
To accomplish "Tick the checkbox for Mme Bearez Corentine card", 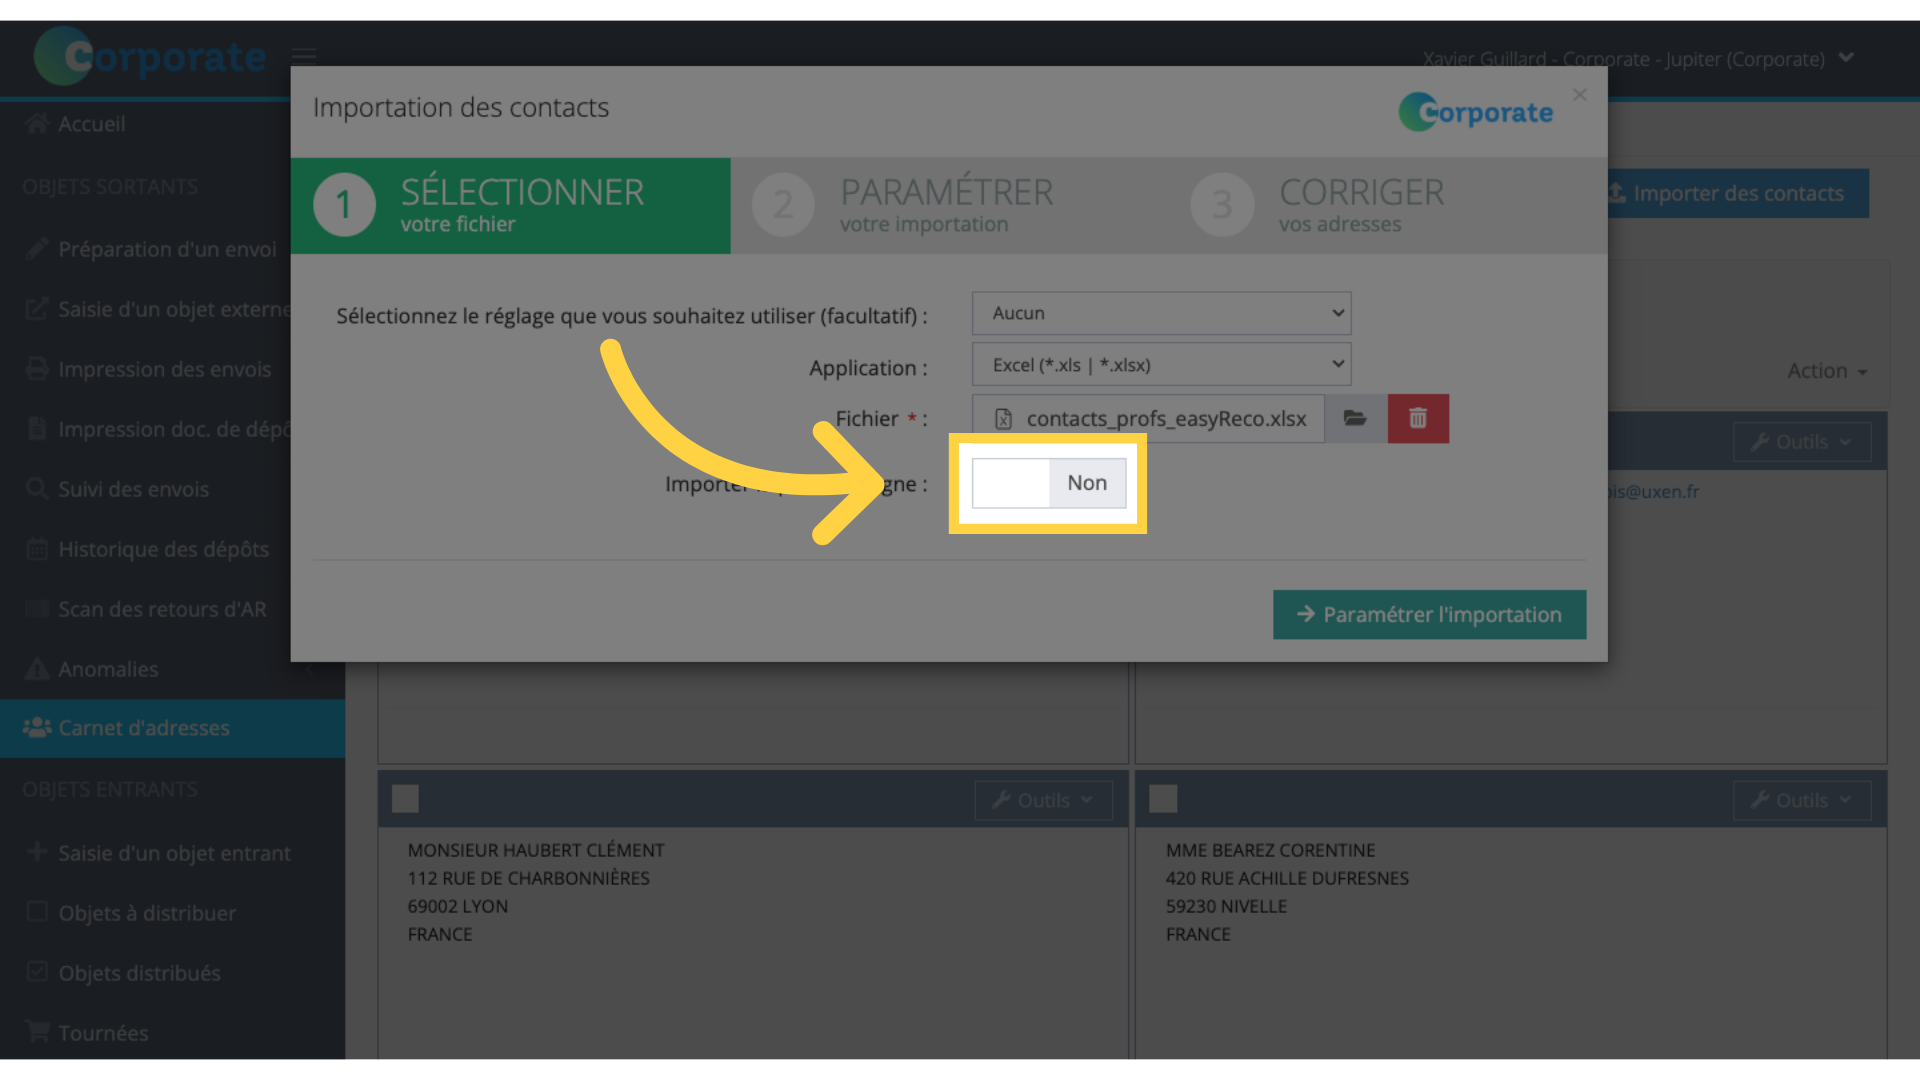I will tap(1163, 799).
